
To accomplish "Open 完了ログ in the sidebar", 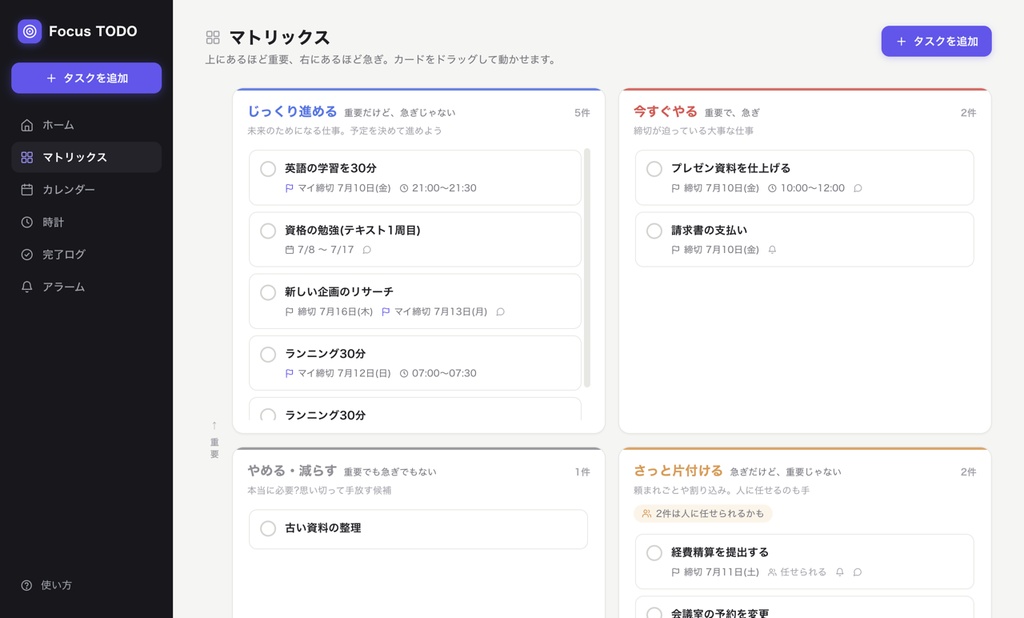I will coord(86,254).
